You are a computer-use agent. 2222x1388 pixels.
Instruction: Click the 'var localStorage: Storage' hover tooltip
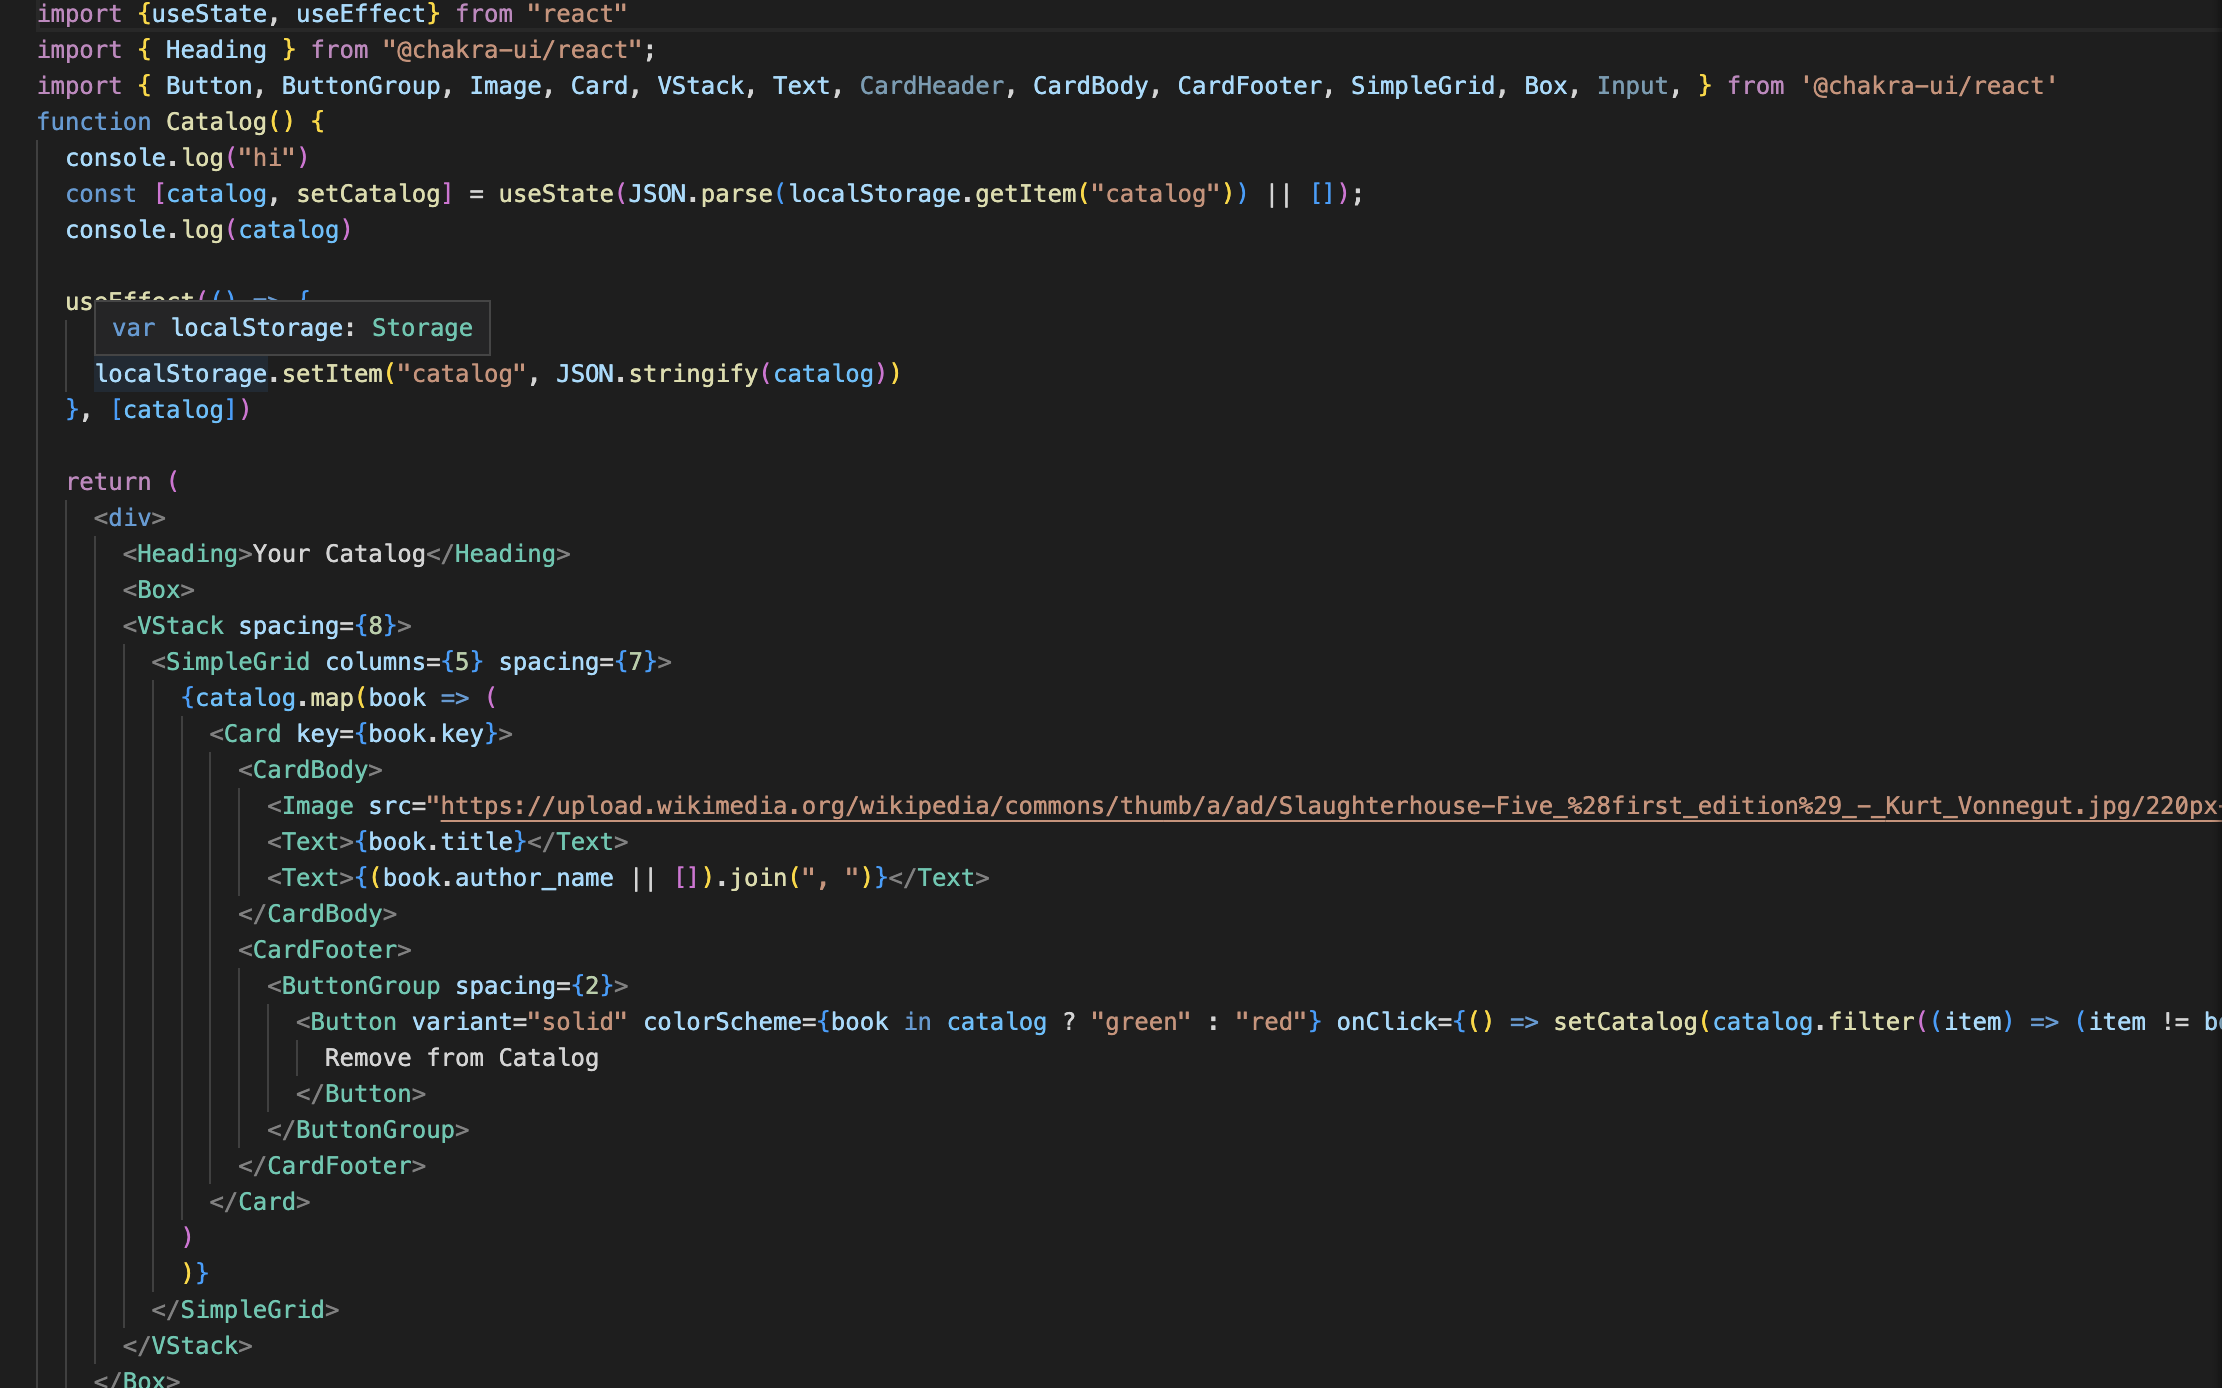tap(292, 328)
